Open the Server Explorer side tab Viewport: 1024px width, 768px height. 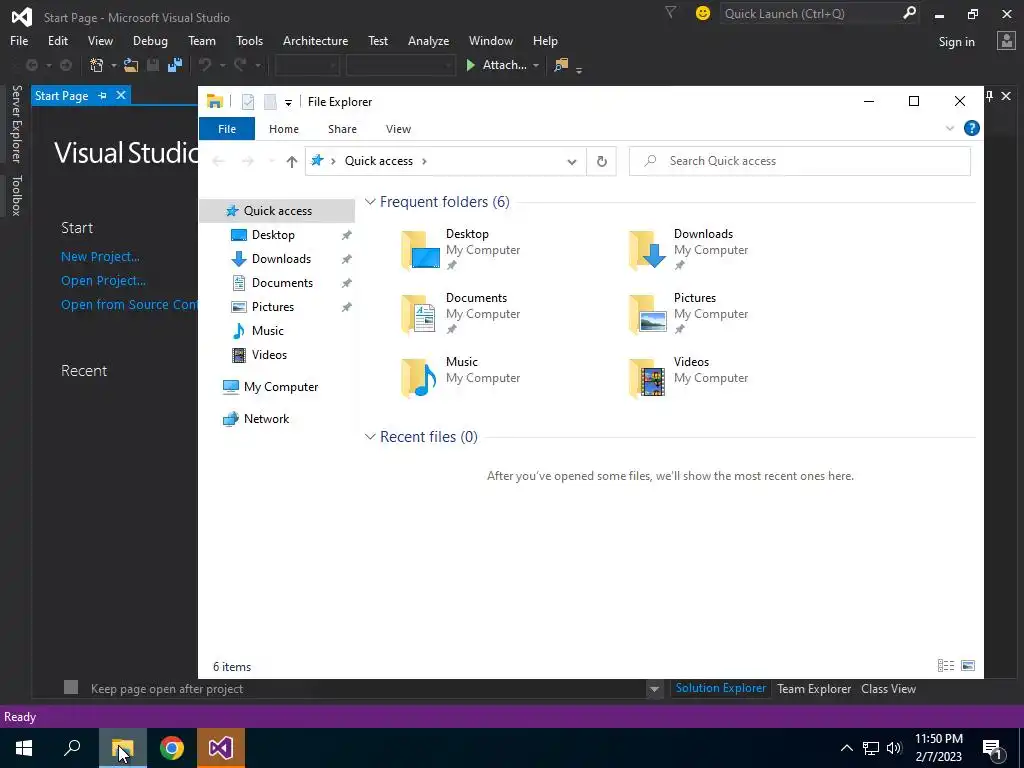pyautogui.click(x=17, y=123)
